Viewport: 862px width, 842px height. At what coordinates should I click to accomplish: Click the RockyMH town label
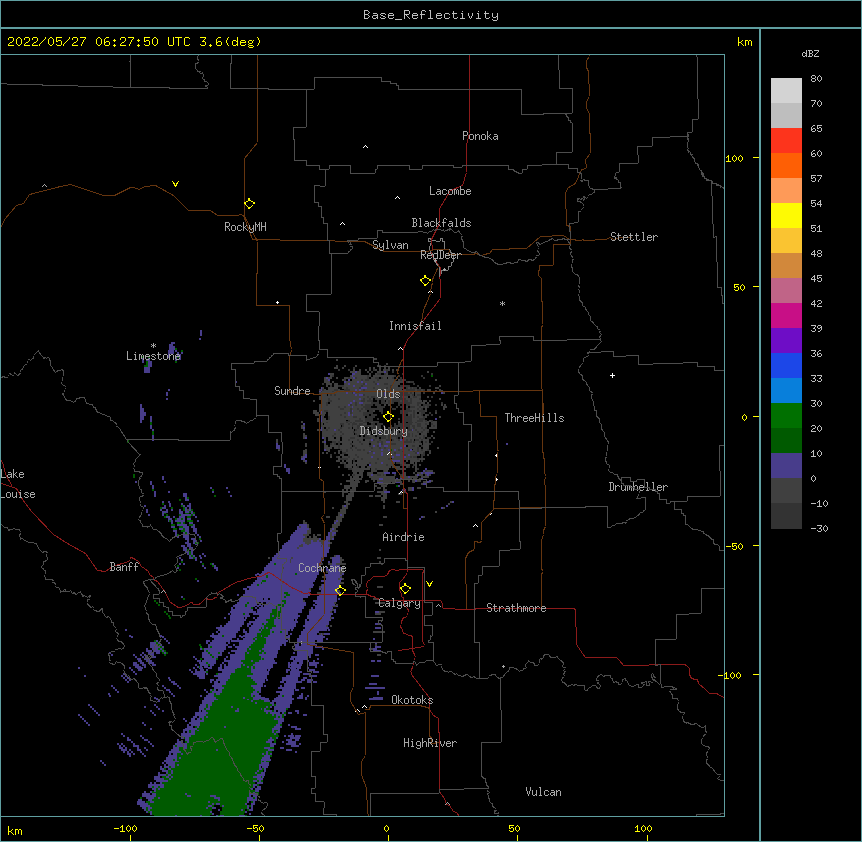245,227
